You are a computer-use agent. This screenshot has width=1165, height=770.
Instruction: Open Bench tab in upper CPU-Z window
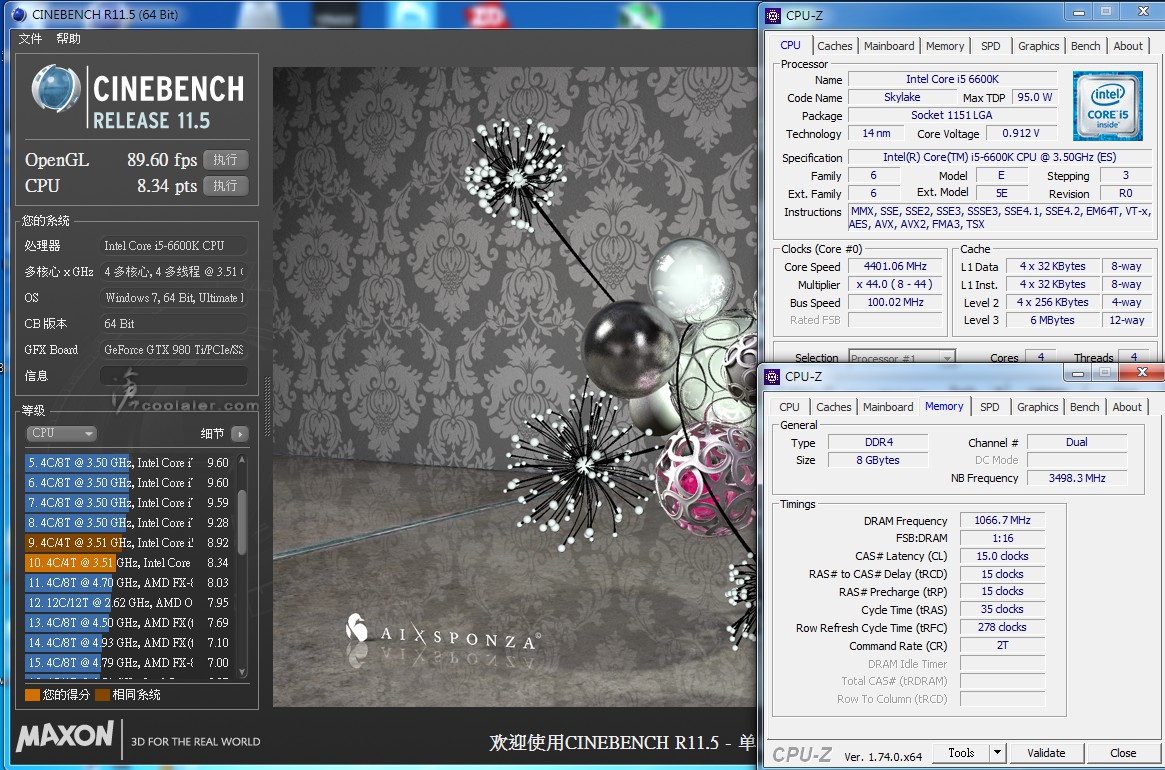click(x=1086, y=46)
